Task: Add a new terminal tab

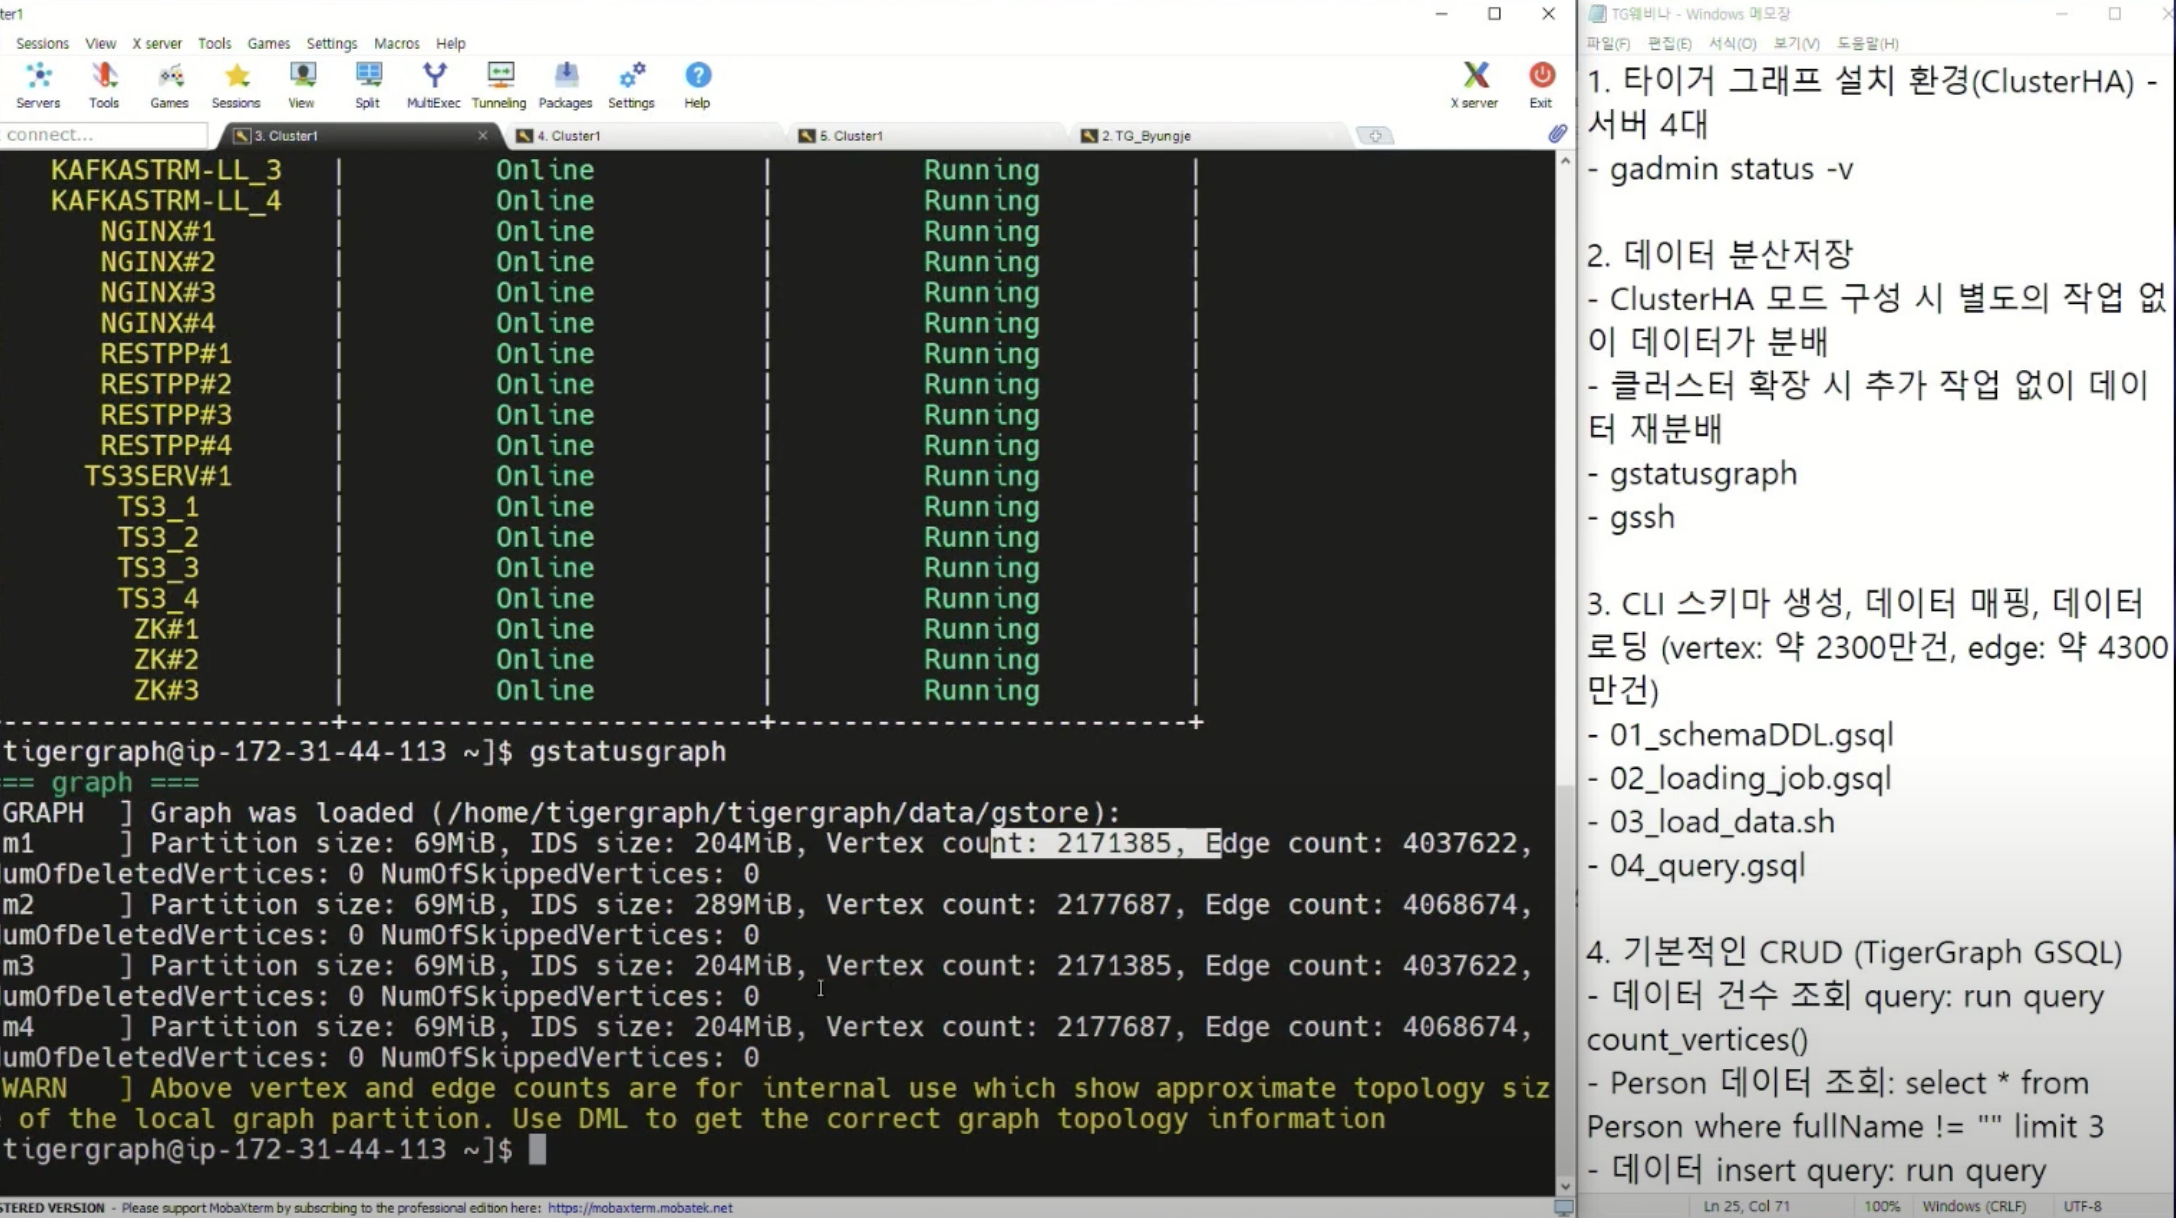Action: click(x=1375, y=136)
